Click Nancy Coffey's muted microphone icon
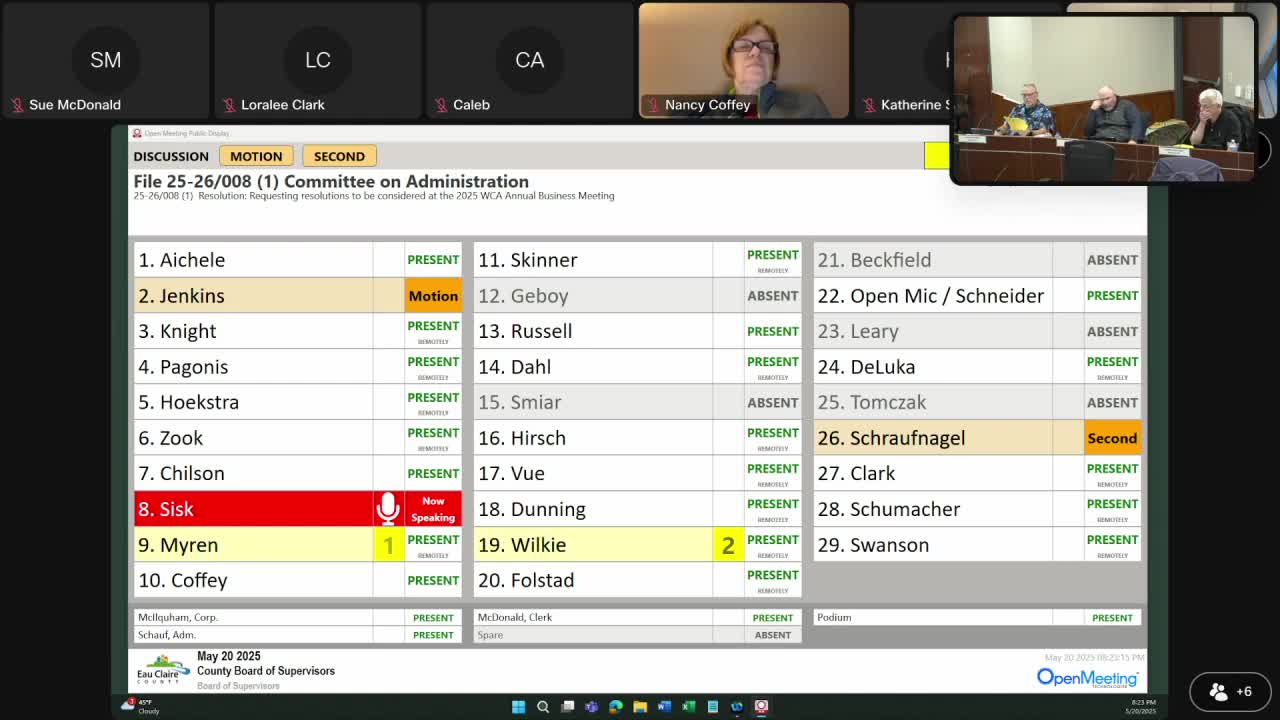The width and height of the screenshot is (1280, 720). click(653, 105)
